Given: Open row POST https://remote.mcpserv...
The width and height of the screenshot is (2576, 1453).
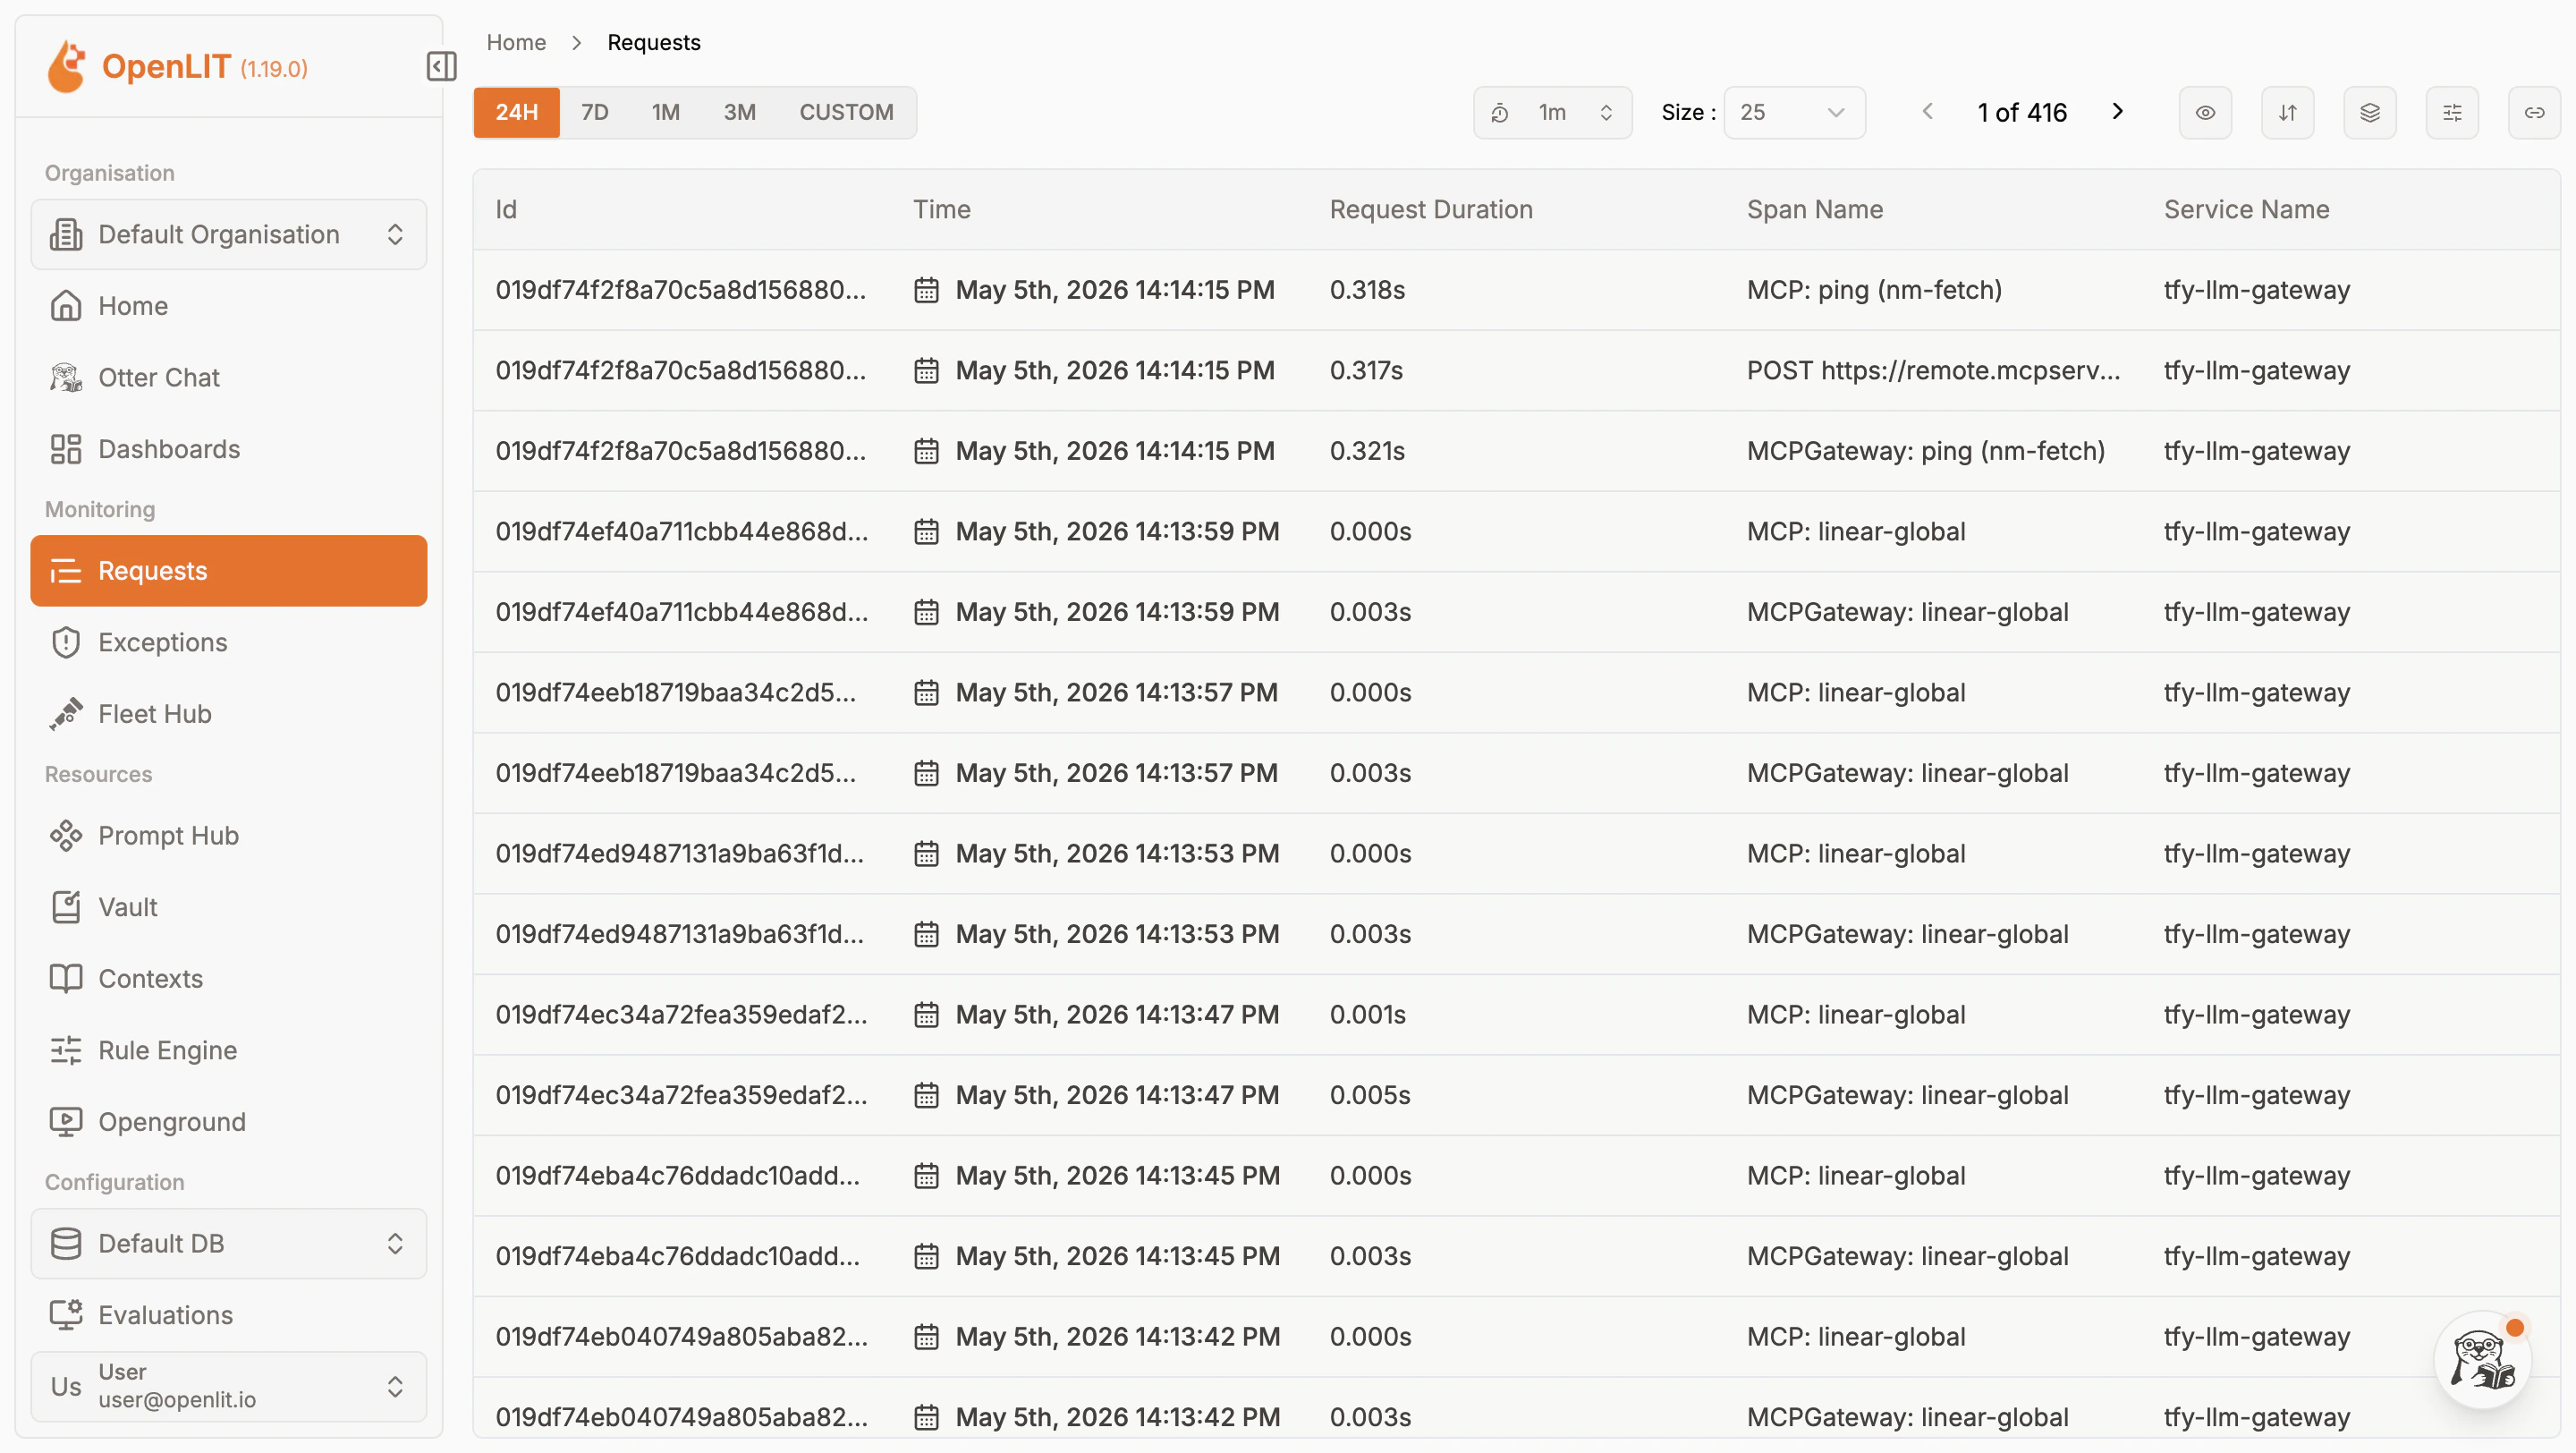Looking at the screenshot, I should (x=1516, y=370).
